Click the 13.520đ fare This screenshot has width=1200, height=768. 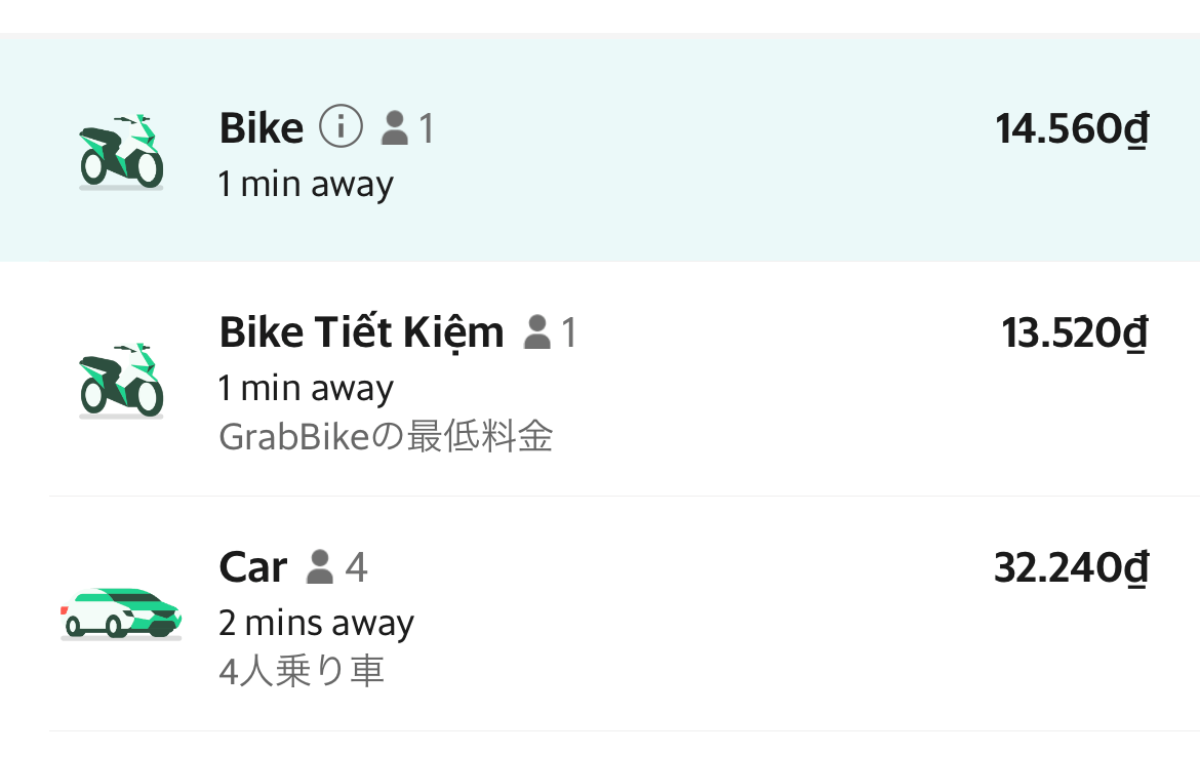(x=1074, y=333)
